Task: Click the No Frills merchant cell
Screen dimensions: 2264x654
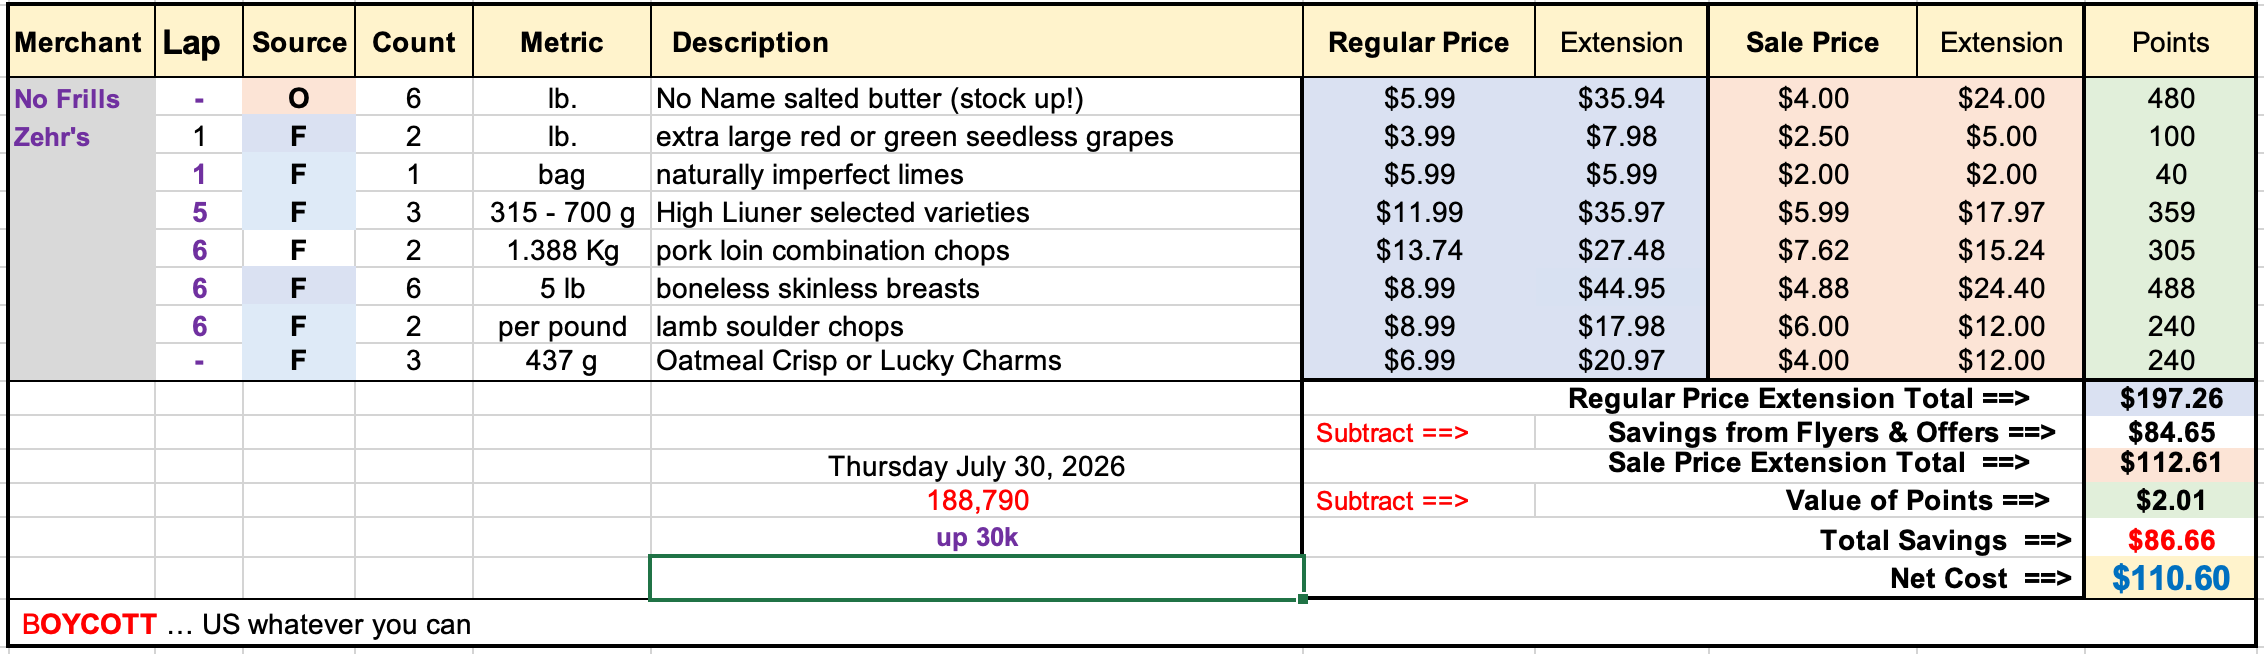Action: (81, 98)
